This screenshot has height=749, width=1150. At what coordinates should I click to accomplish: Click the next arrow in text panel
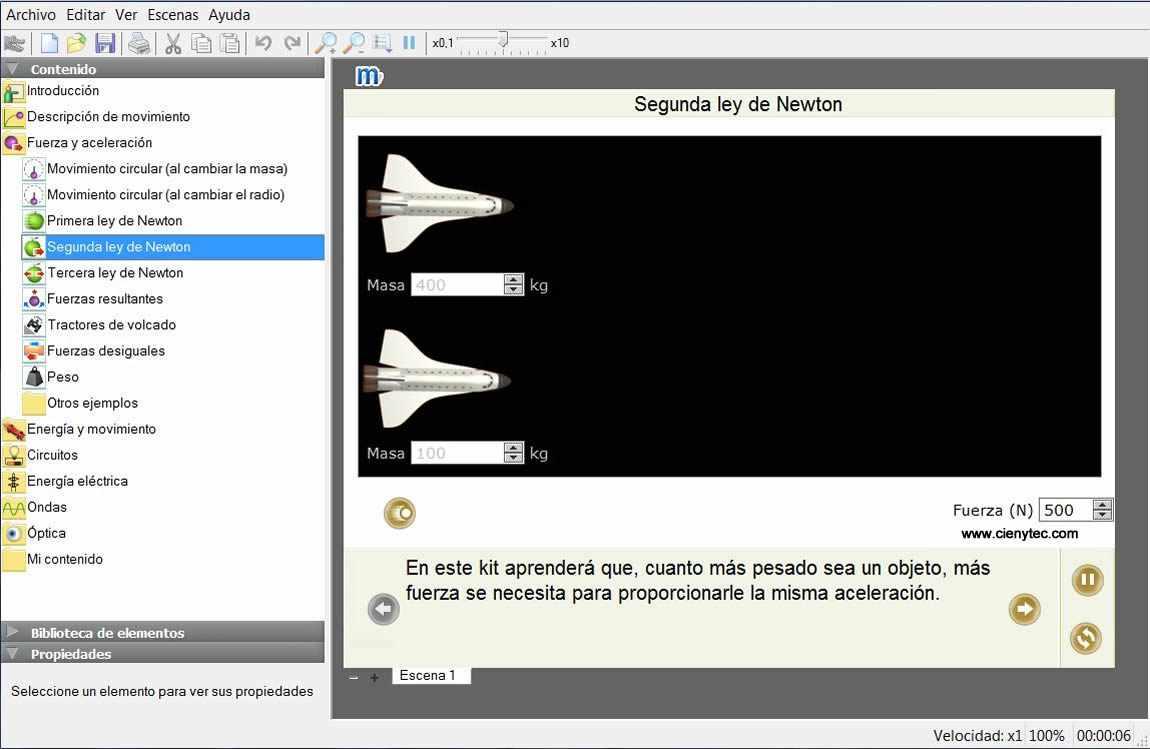(x=1024, y=609)
